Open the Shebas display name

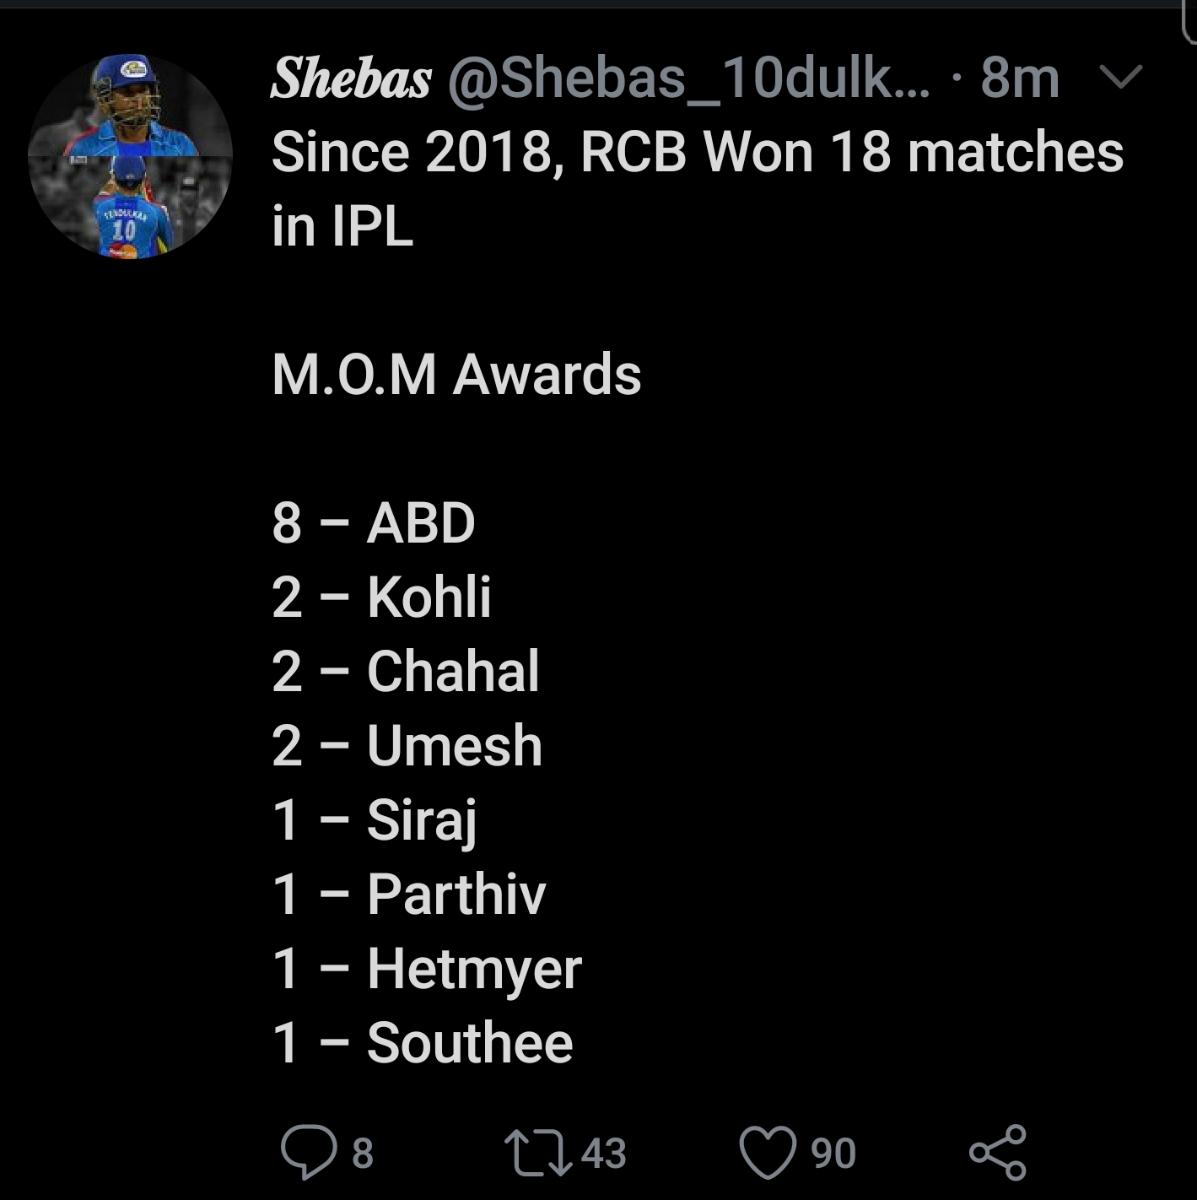[351, 78]
